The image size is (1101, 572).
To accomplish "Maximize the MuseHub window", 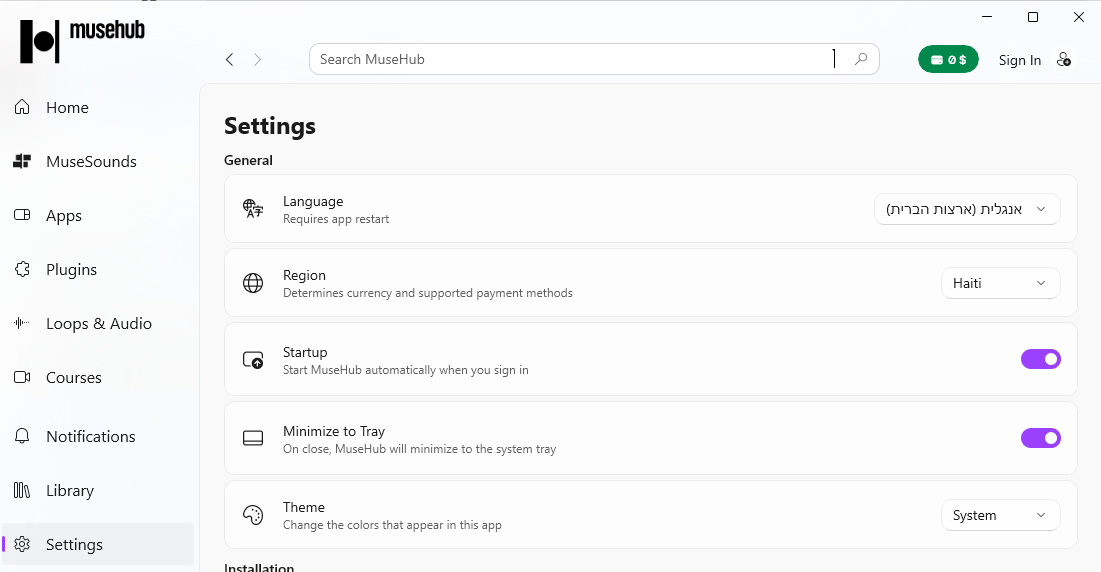I will pos(1033,17).
